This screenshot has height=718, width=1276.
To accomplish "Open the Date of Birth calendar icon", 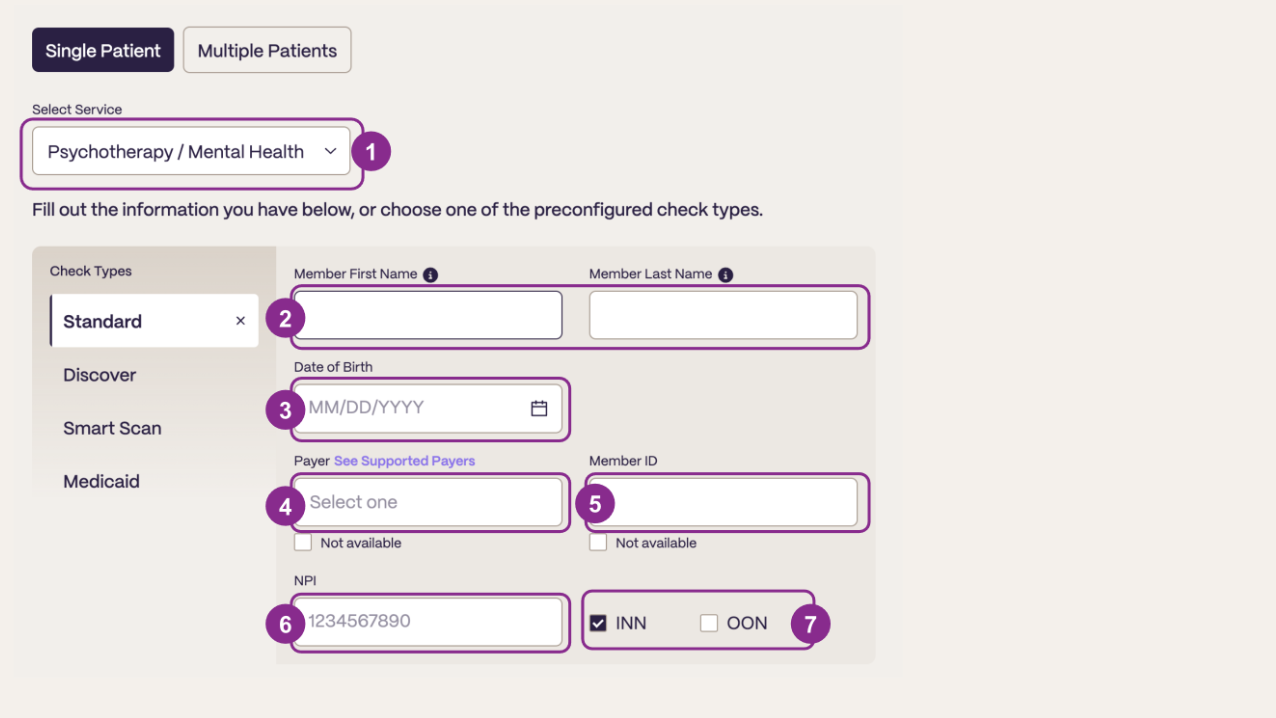I will [539, 408].
